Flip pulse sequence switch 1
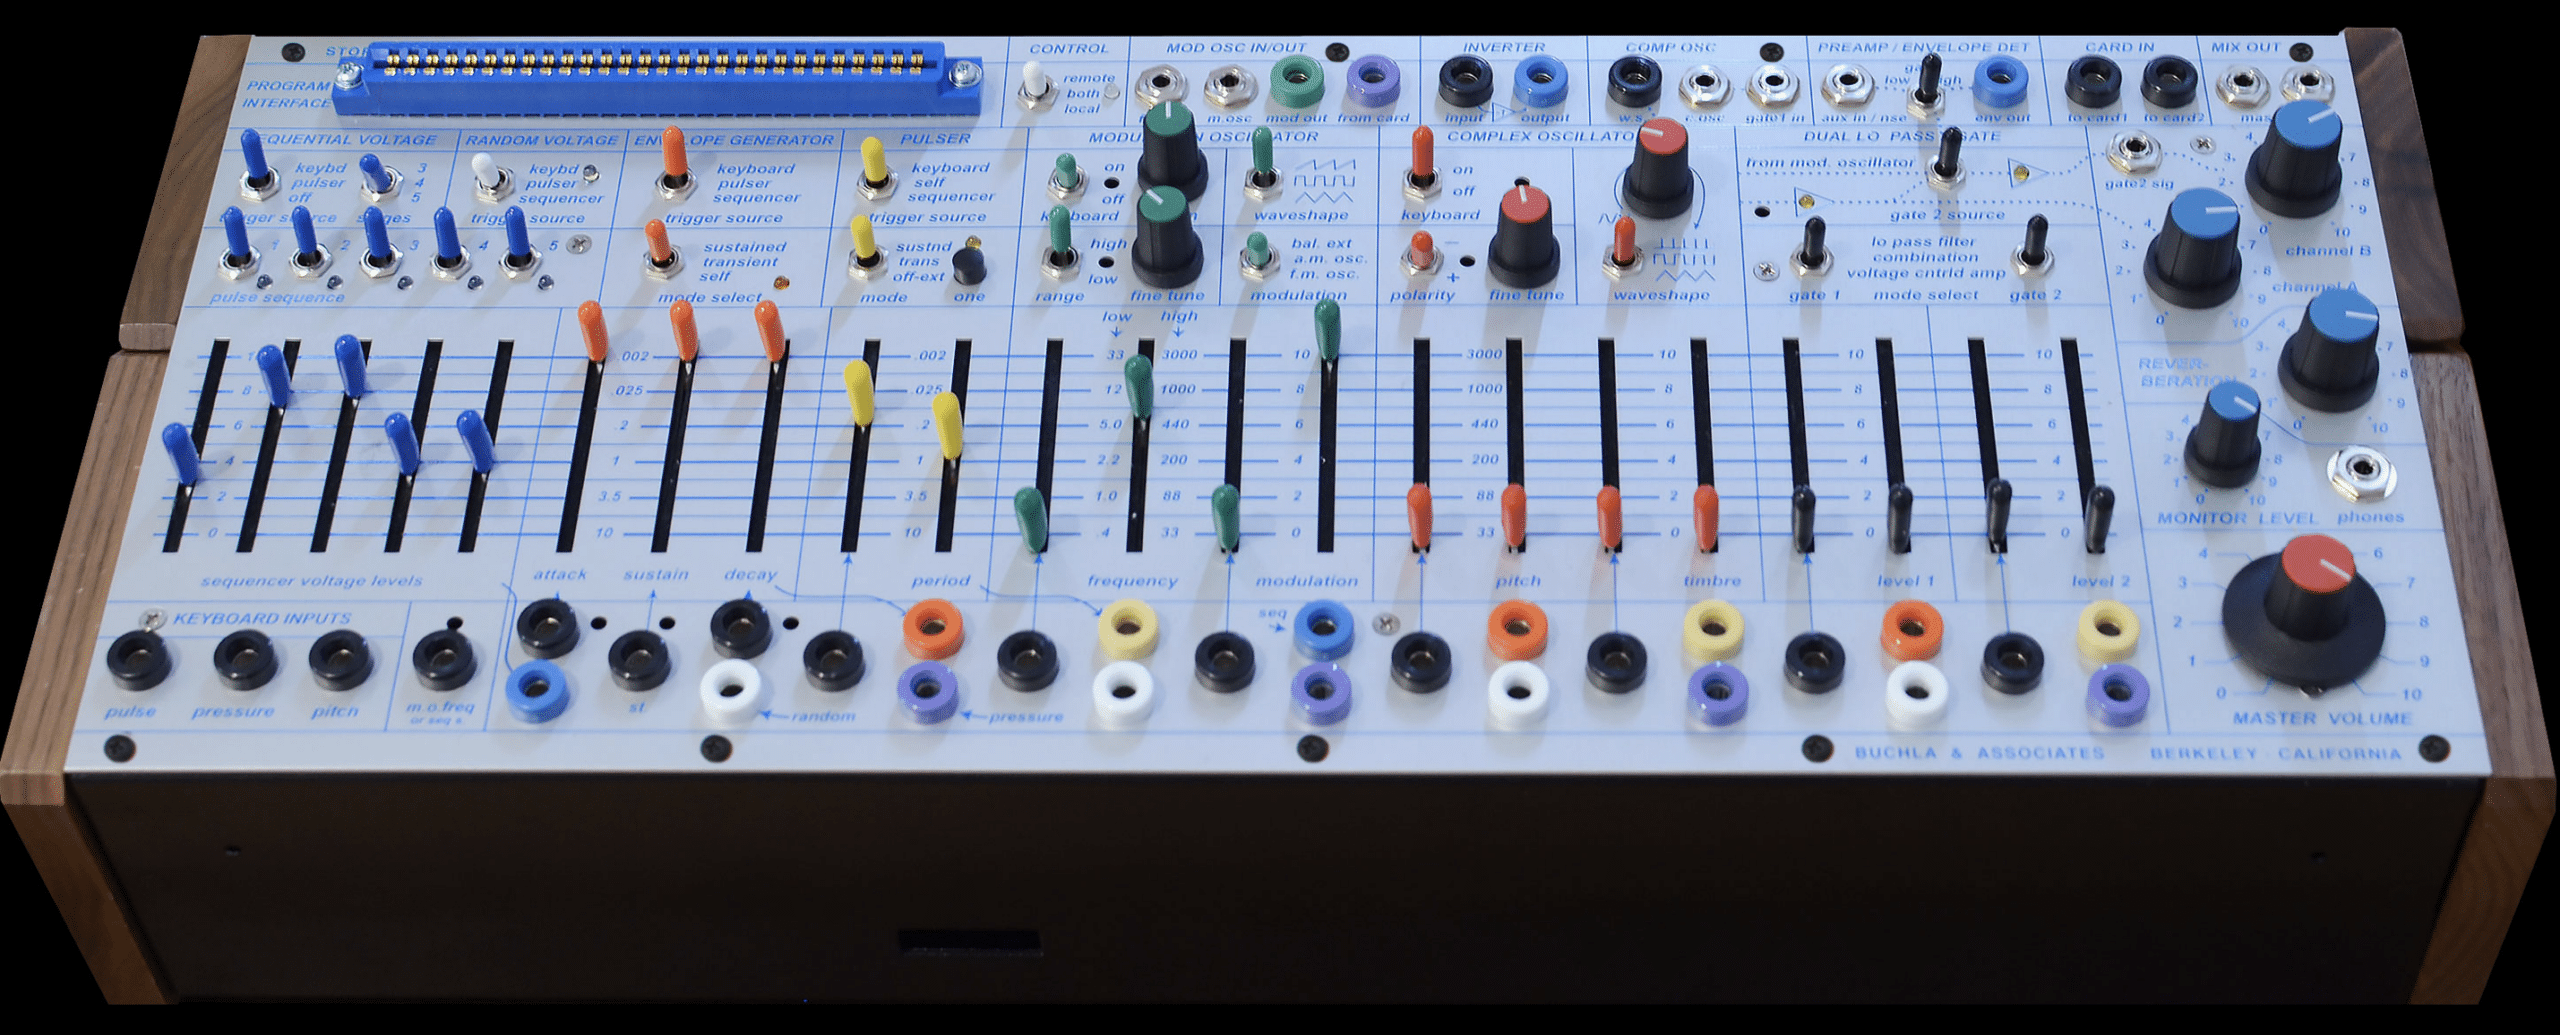 237,241
